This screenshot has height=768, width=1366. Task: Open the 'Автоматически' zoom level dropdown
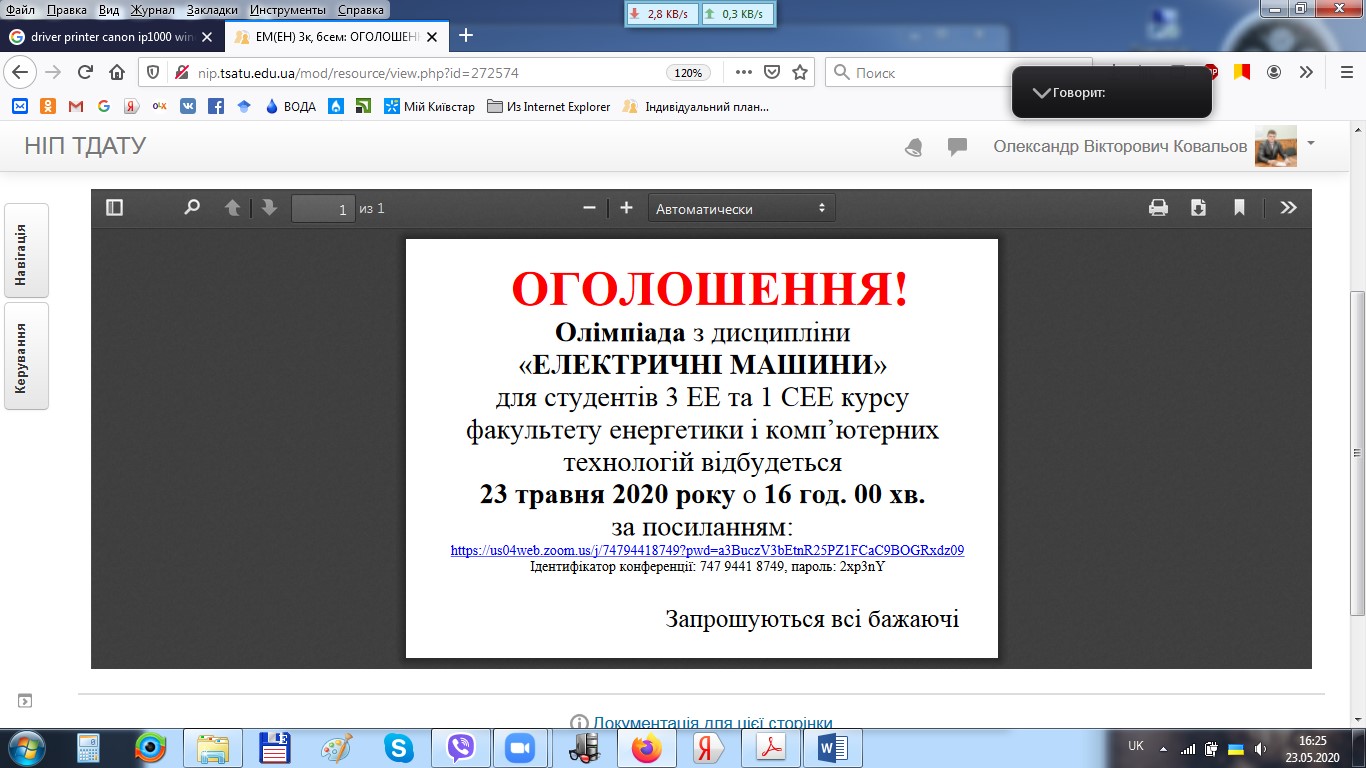pos(741,209)
